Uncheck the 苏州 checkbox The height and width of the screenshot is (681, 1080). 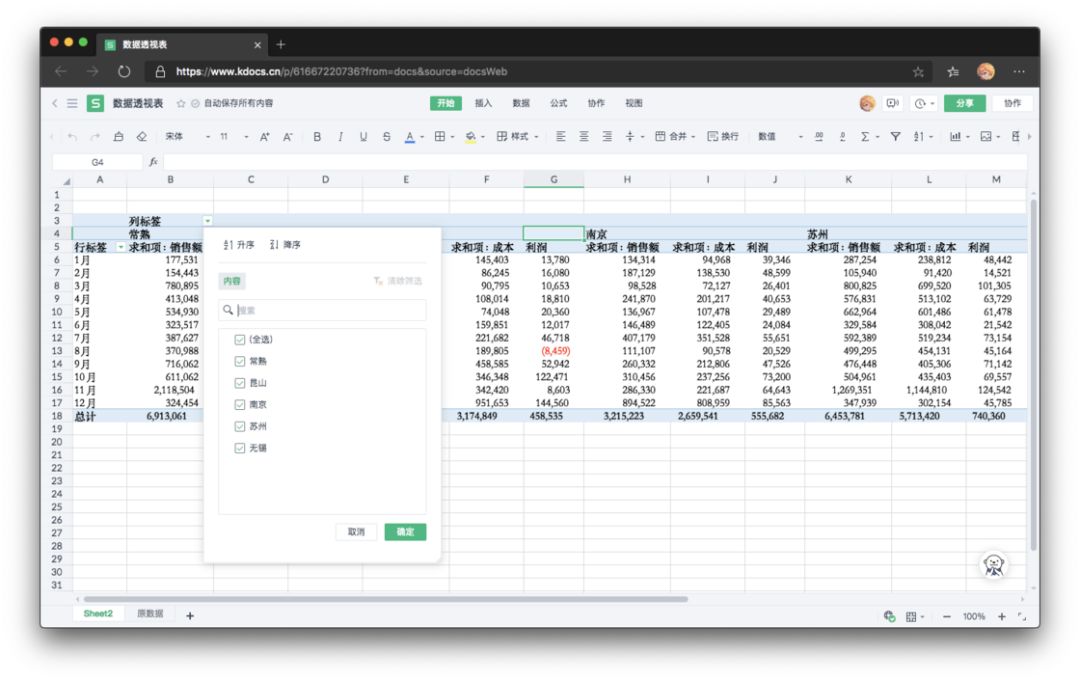pos(240,426)
